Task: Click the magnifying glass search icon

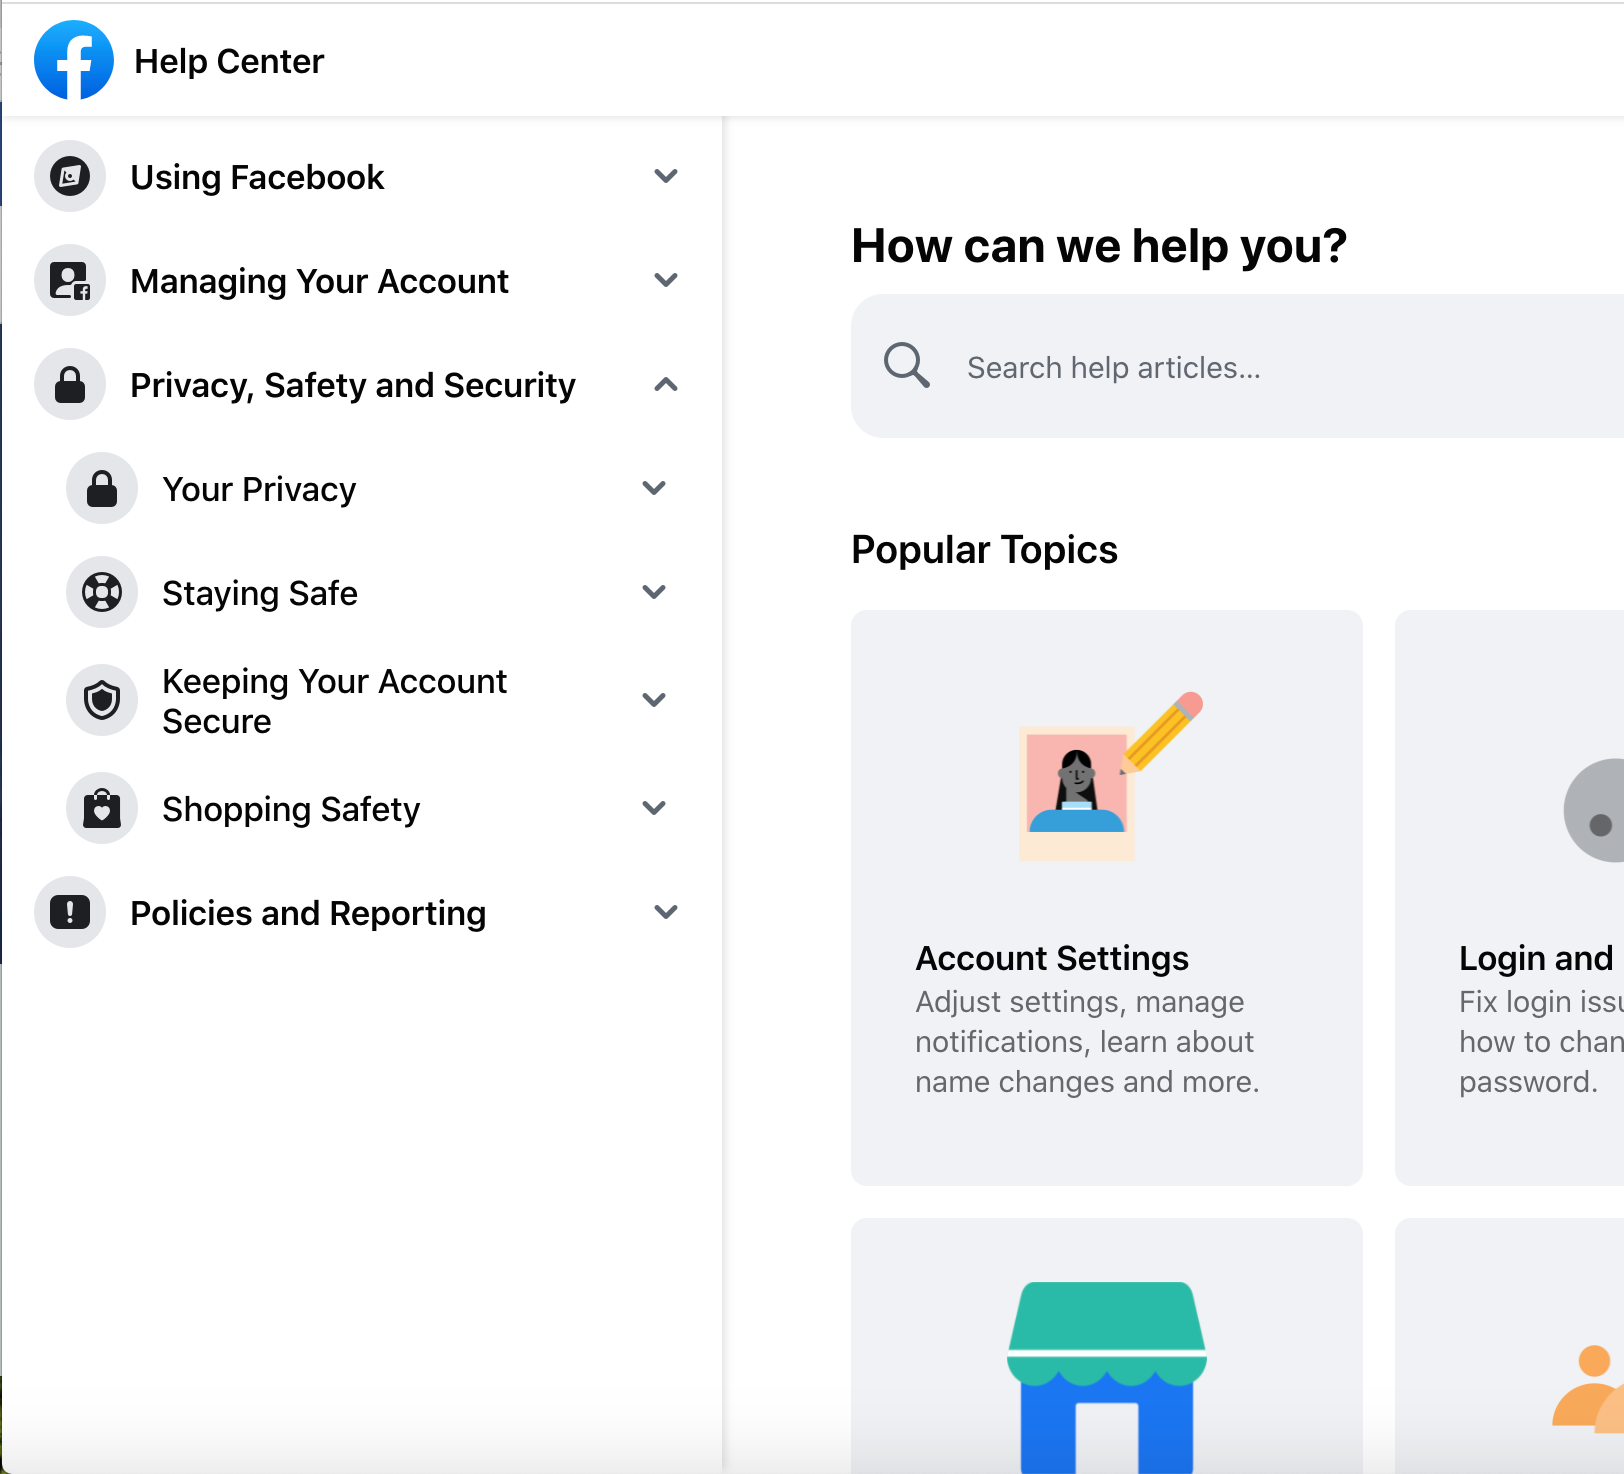Action: point(907,365)
